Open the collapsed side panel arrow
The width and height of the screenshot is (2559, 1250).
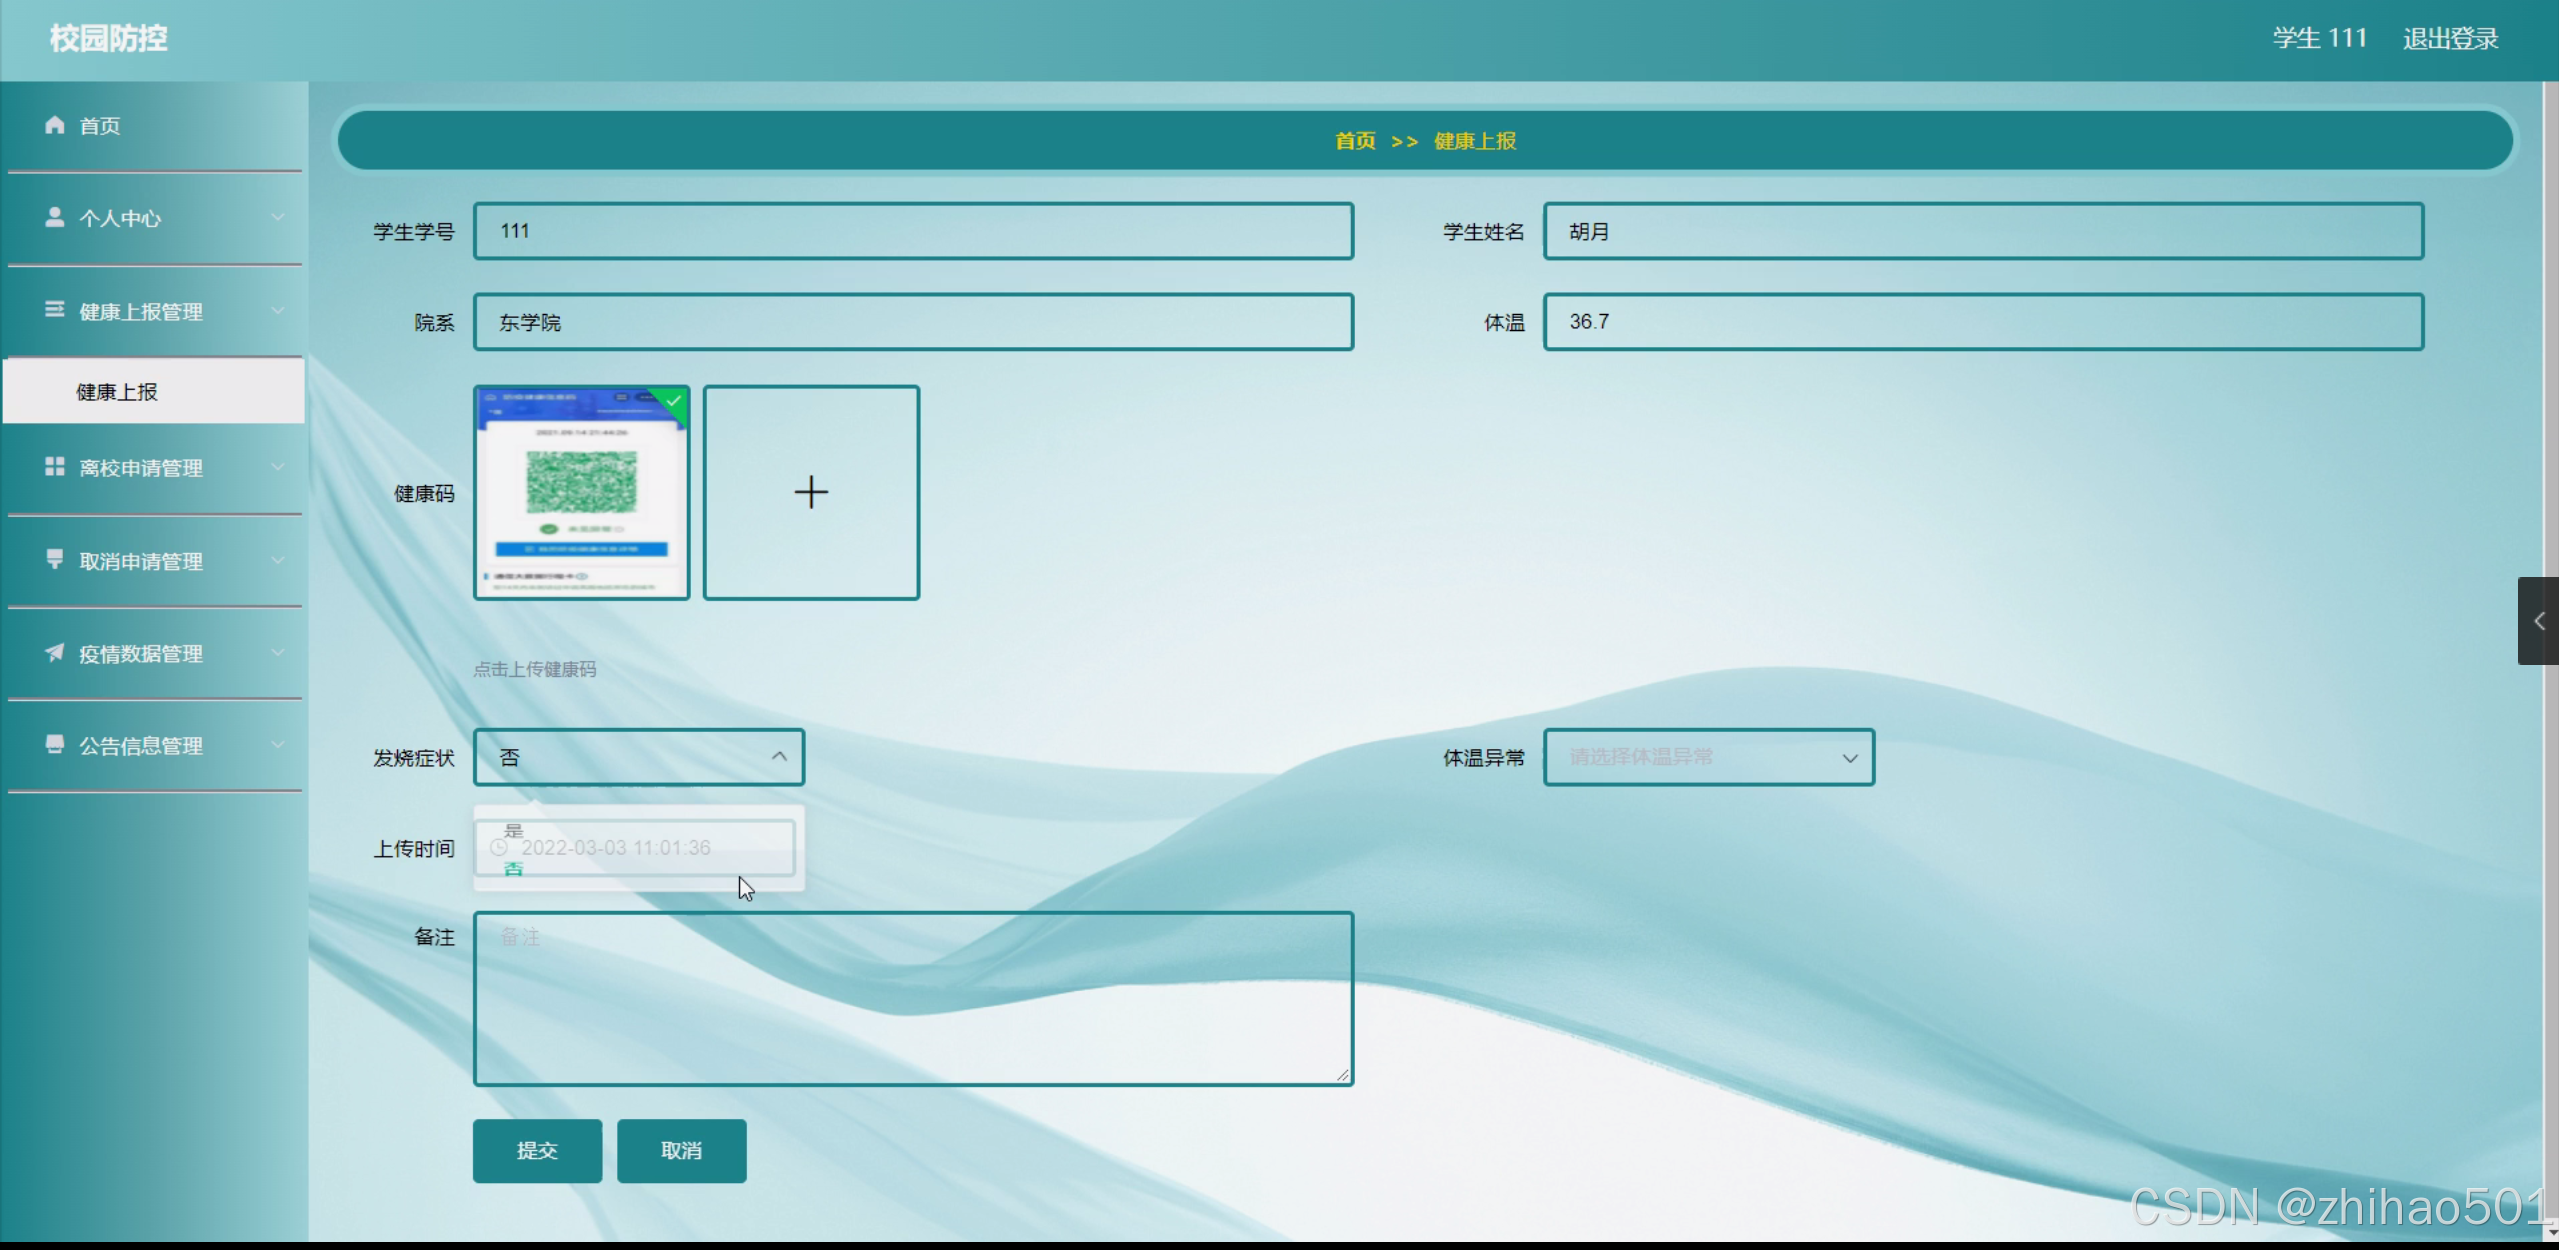tap(2538, 621)
